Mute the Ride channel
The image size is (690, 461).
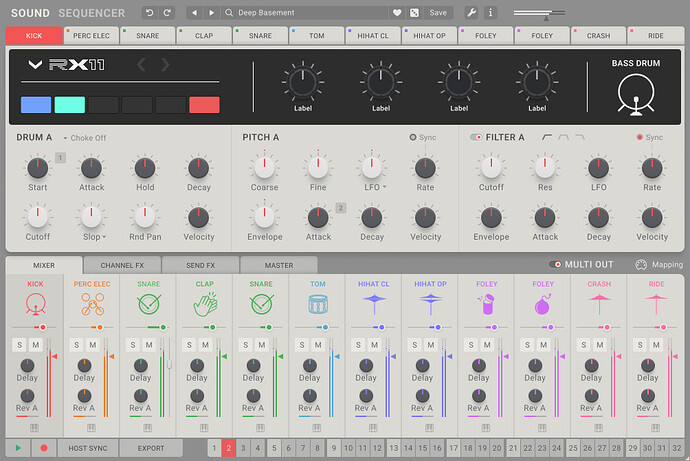656,345
